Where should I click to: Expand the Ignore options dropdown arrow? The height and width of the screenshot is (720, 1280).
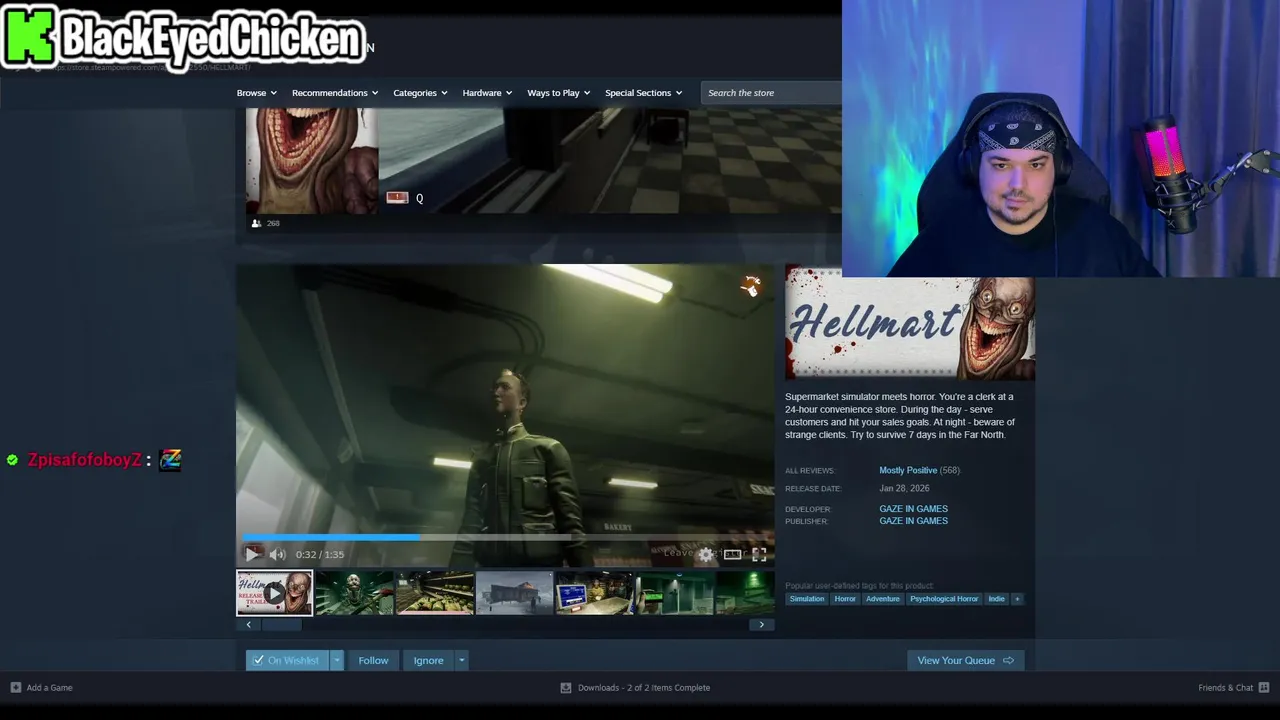click(x=461, y=660)
